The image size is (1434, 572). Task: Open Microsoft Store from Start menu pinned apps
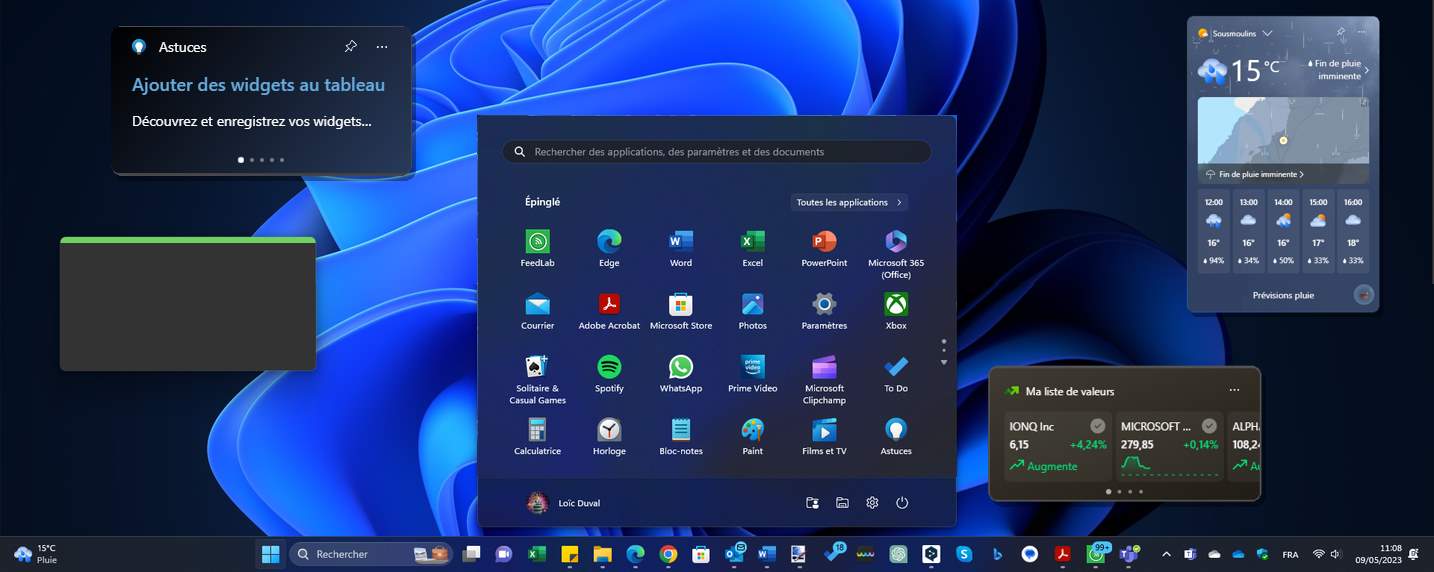(x=681, y=311)
